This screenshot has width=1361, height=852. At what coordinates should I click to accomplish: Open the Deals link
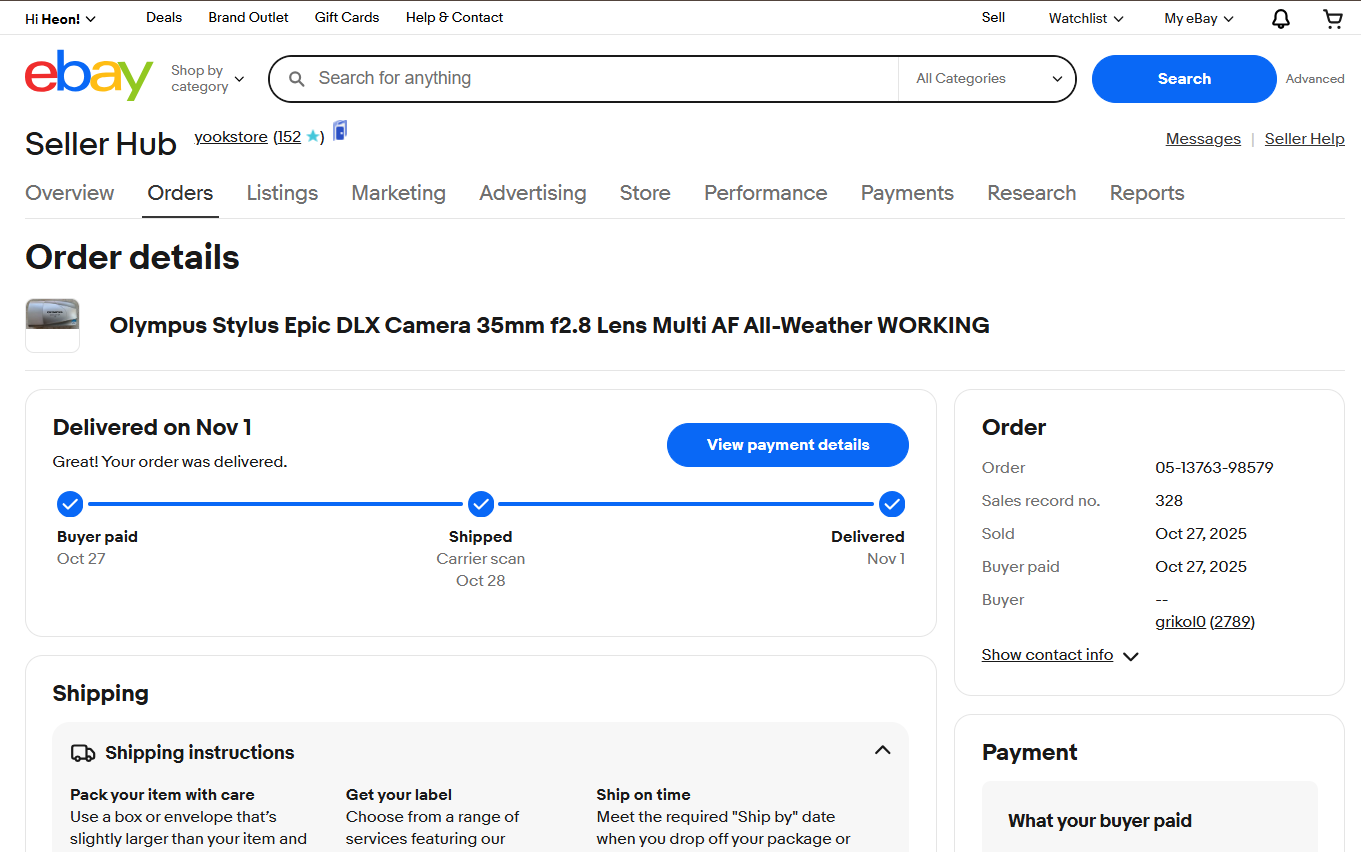point(164,17)
